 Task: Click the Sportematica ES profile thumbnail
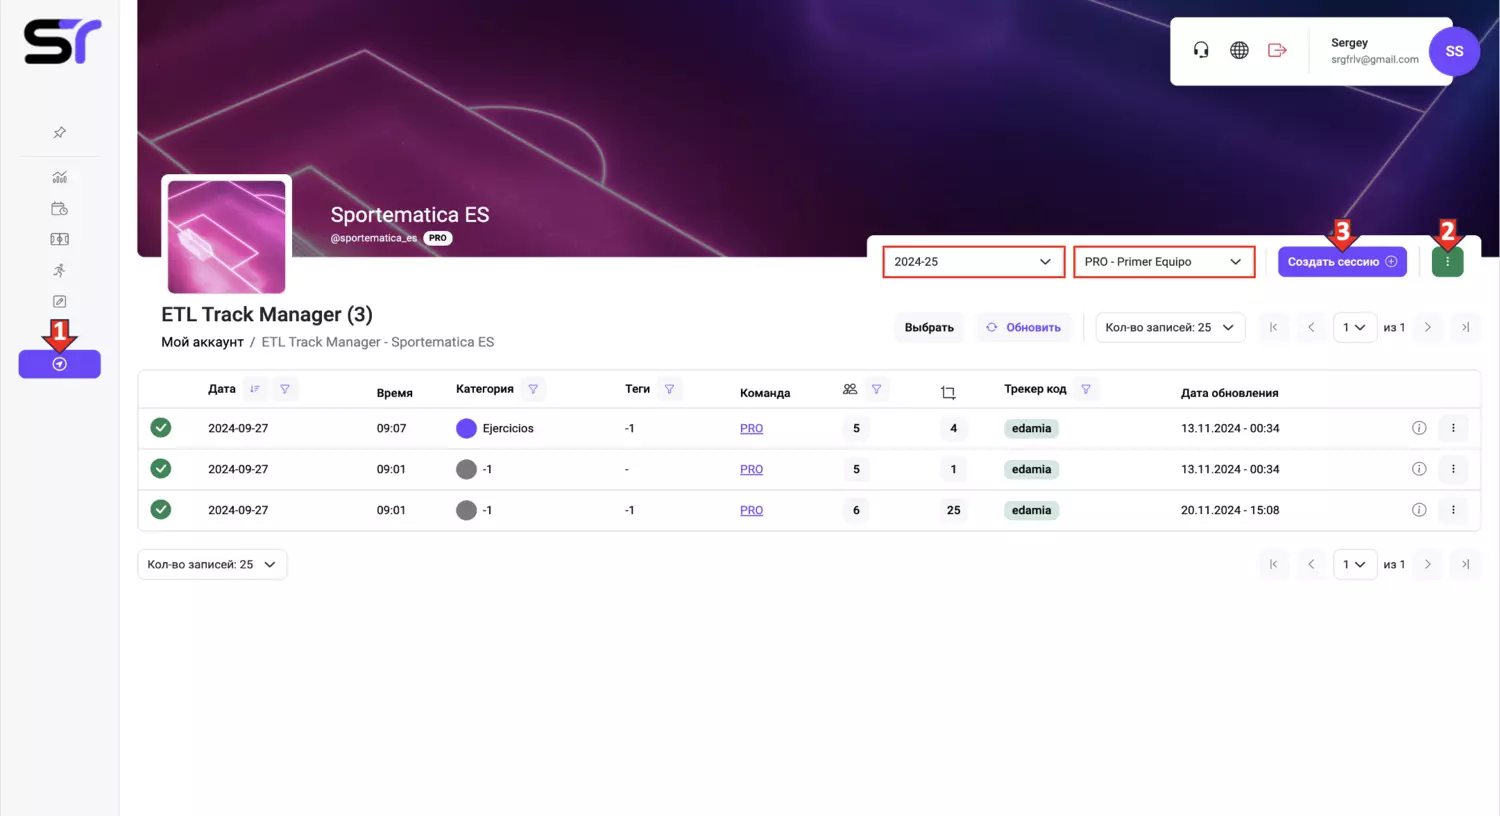pyautogui.click(x=226, y=236)
